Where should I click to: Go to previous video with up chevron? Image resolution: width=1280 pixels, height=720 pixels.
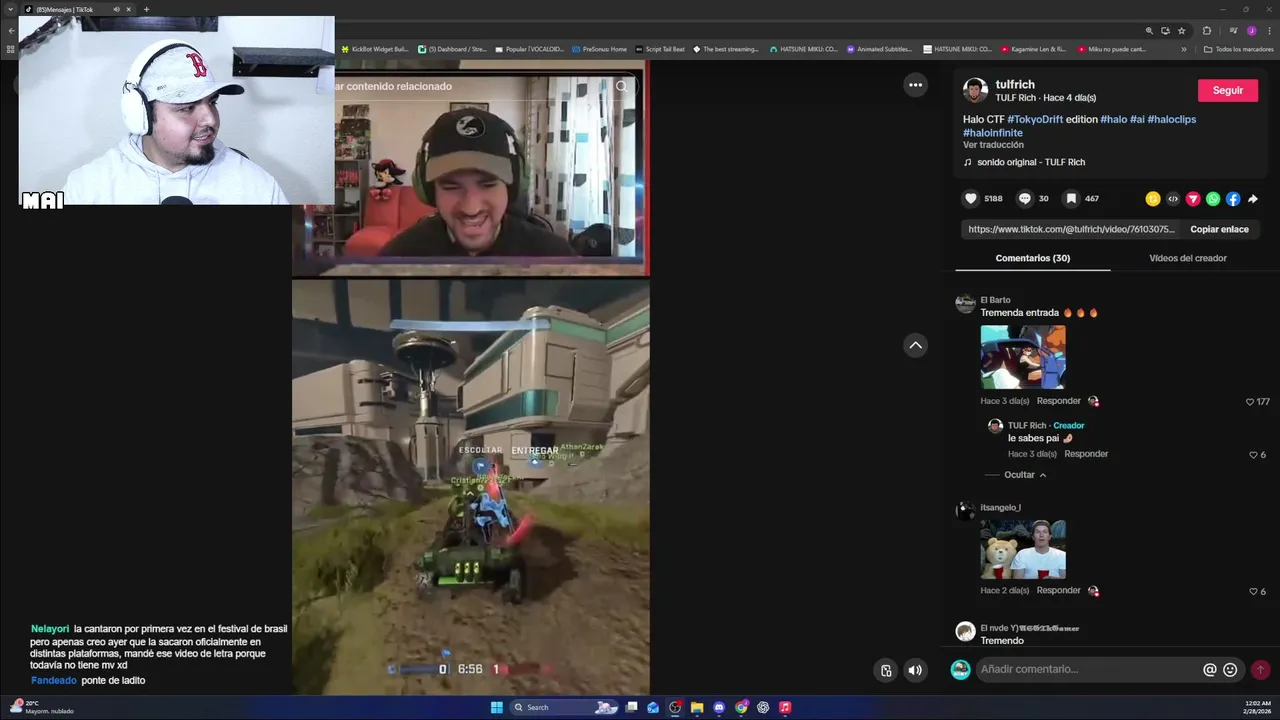pyautogui.click(x=915, y=345)
